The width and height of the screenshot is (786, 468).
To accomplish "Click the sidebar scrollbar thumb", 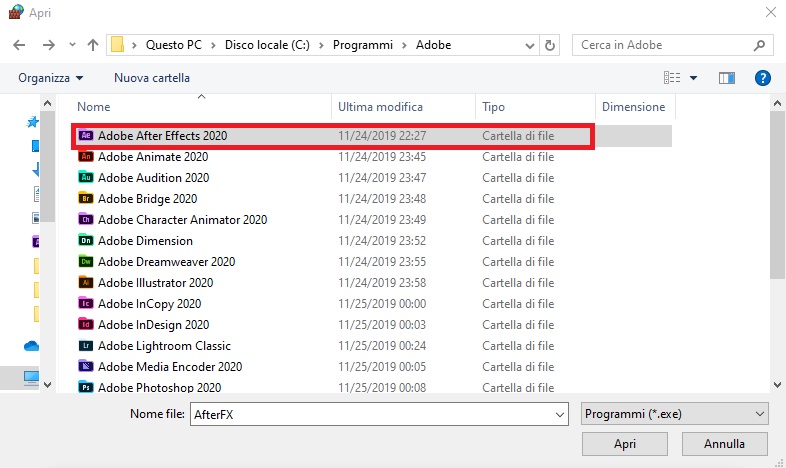I will pos(48,166).
